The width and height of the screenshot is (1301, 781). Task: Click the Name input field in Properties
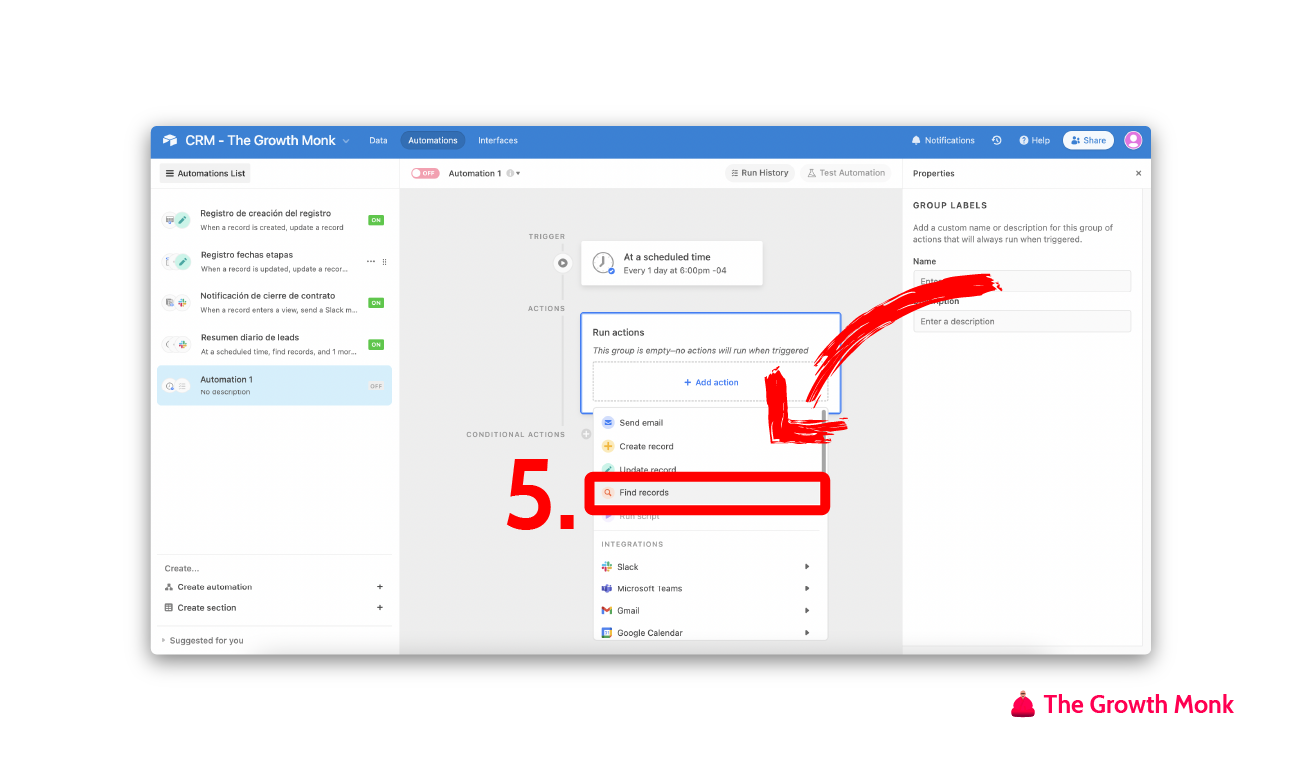click(x=1022, y=281)
